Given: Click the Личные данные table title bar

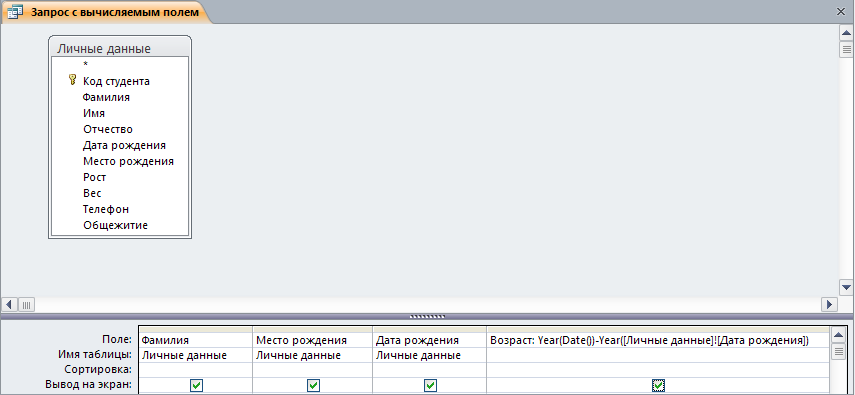Looking at the screenshot, I should 120,48.
